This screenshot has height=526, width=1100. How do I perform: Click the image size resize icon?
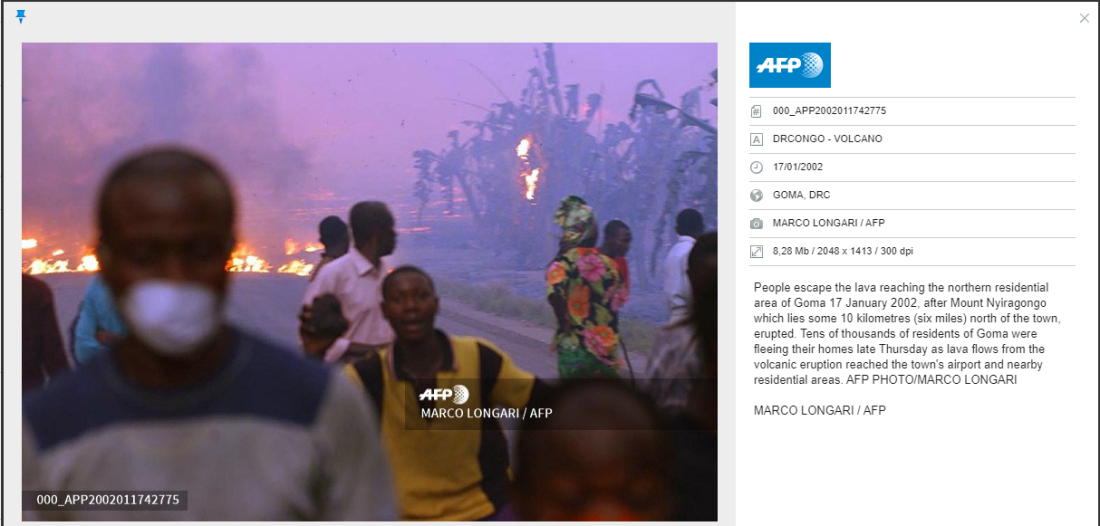point(756,251)
